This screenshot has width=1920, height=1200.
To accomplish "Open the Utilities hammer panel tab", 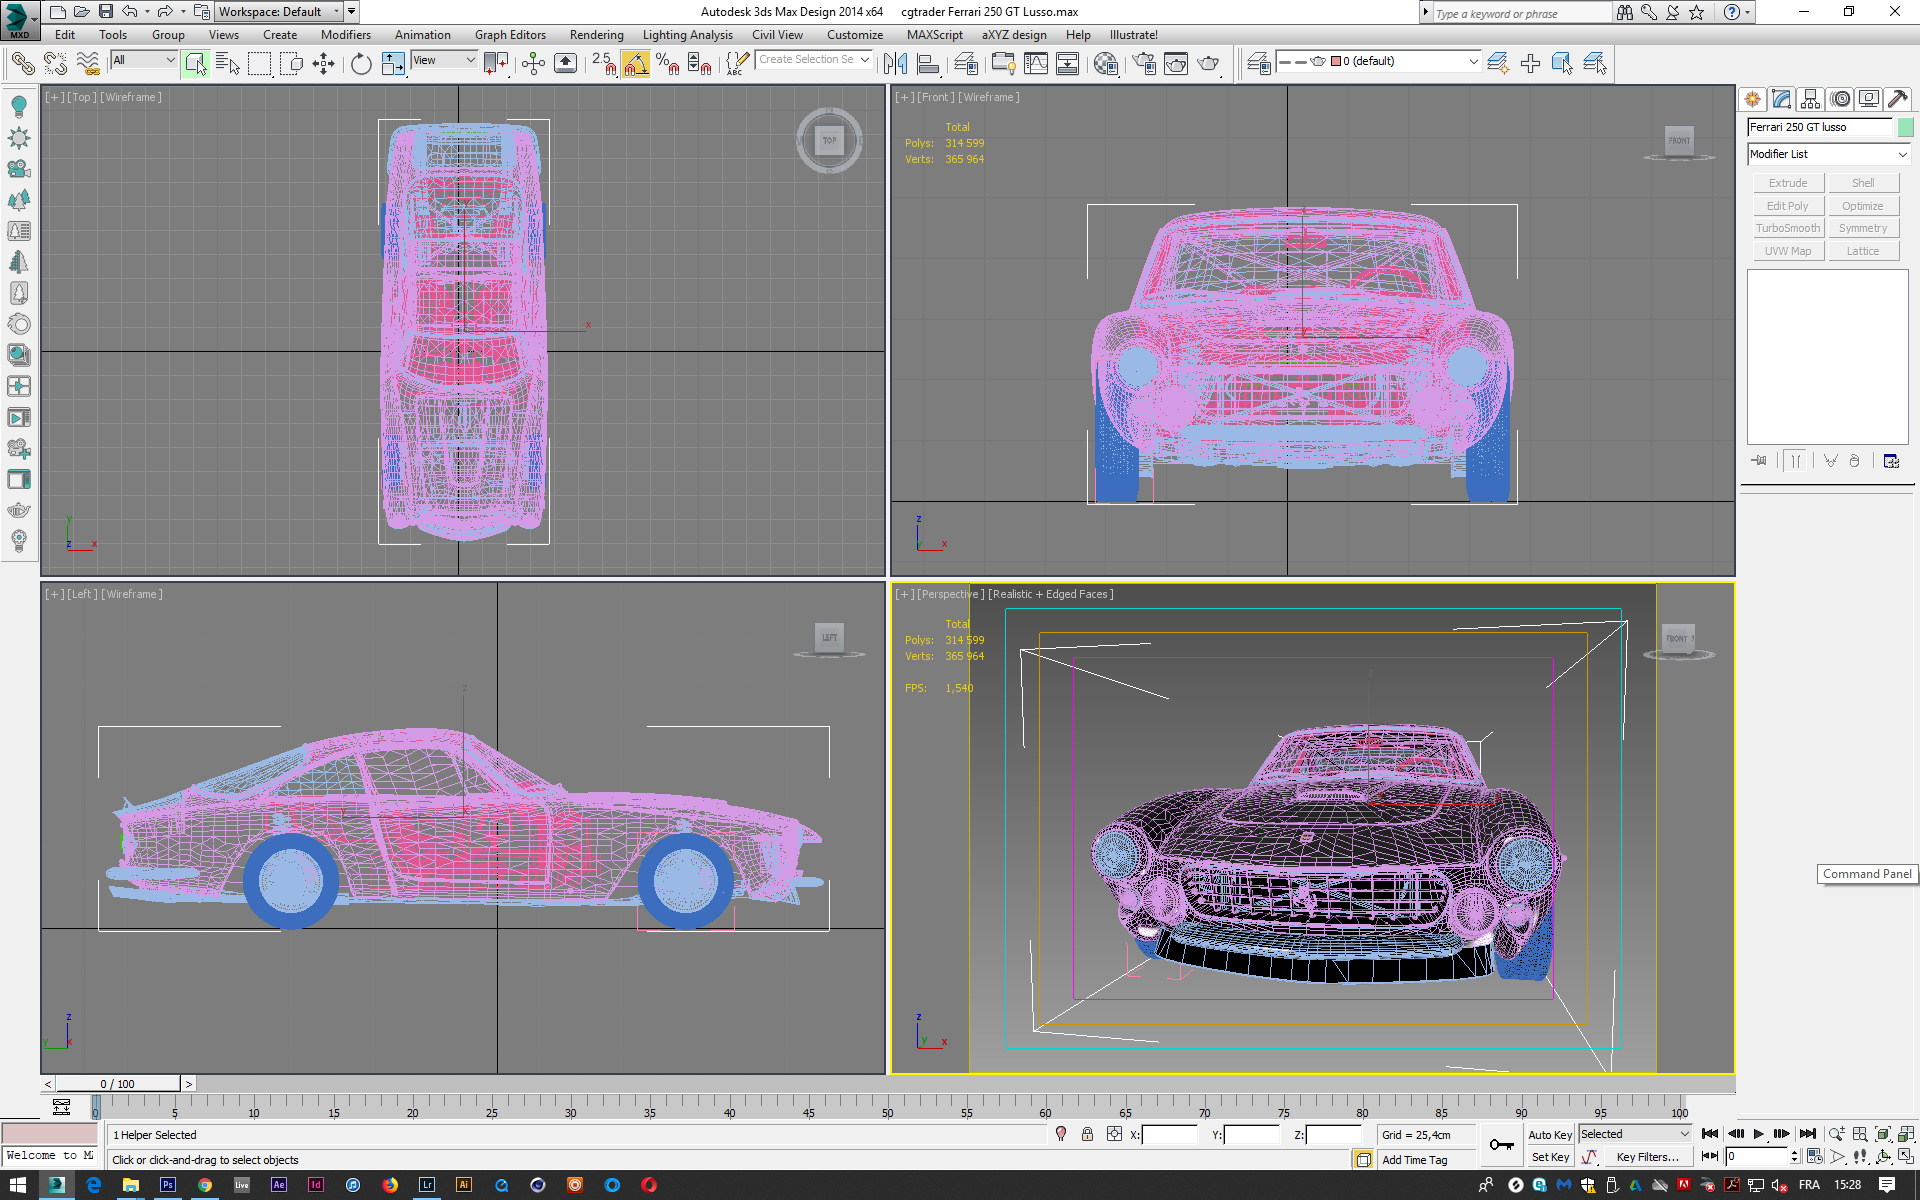I will [1898, 99].
